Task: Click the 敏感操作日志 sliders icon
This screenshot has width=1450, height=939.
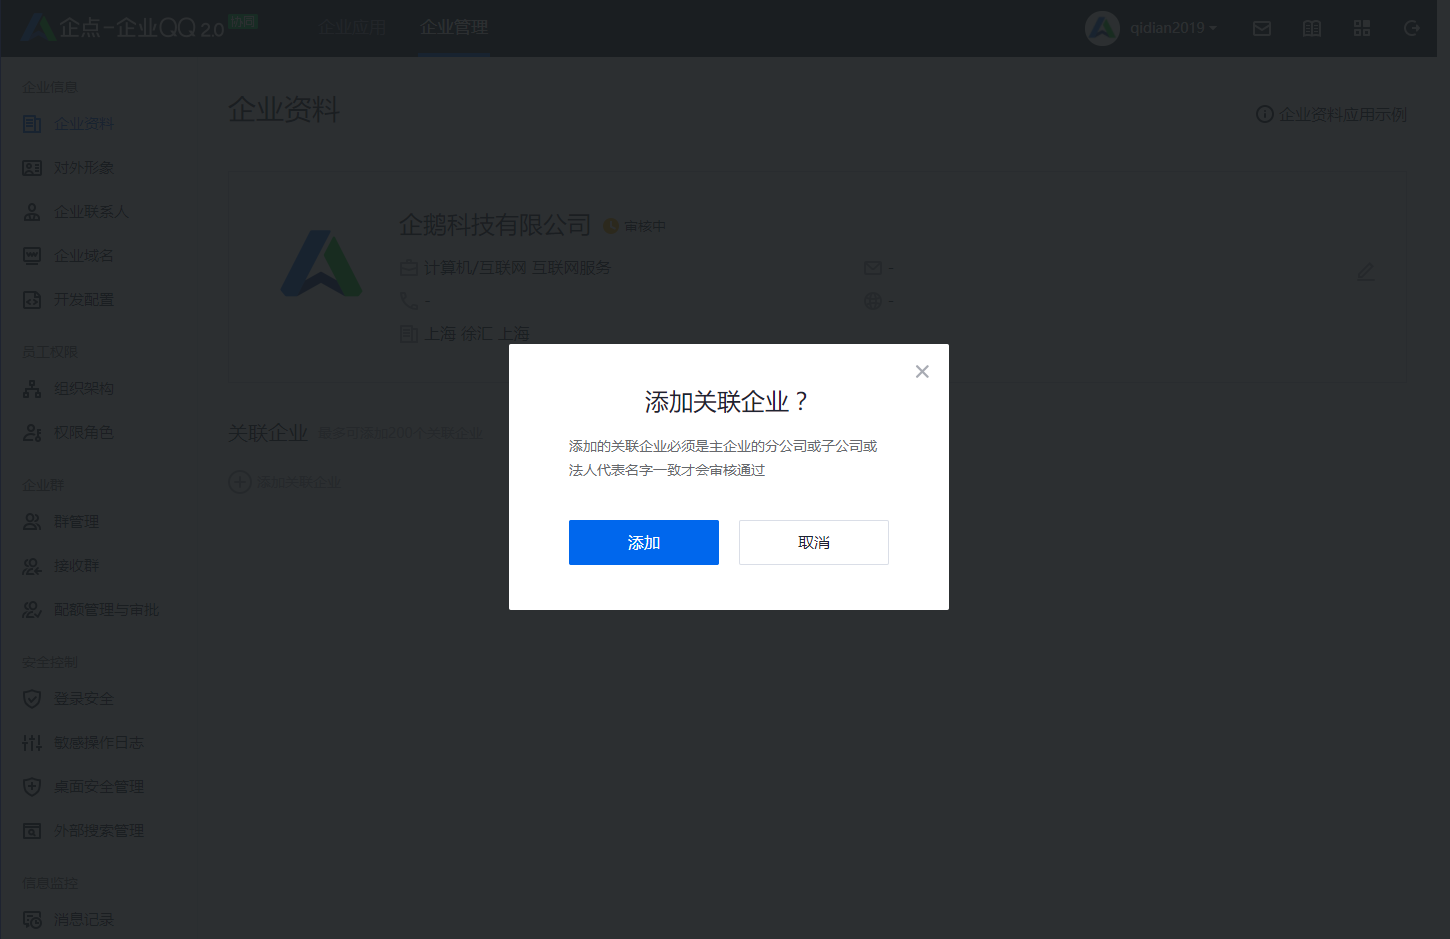Action: [32, 743]
